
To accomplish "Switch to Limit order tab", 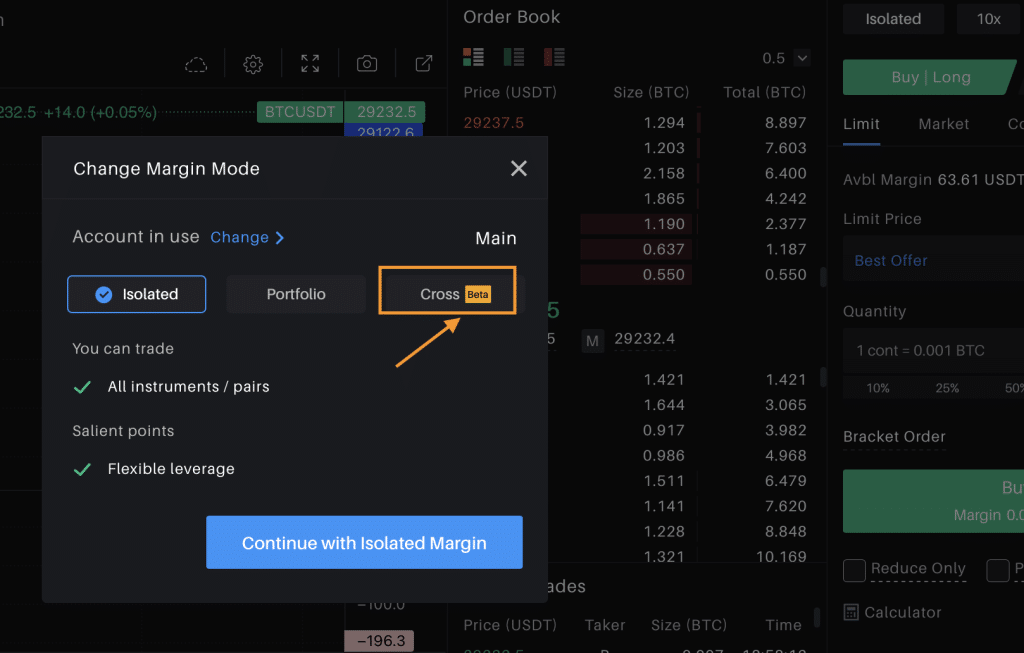I will click(861, 124).
